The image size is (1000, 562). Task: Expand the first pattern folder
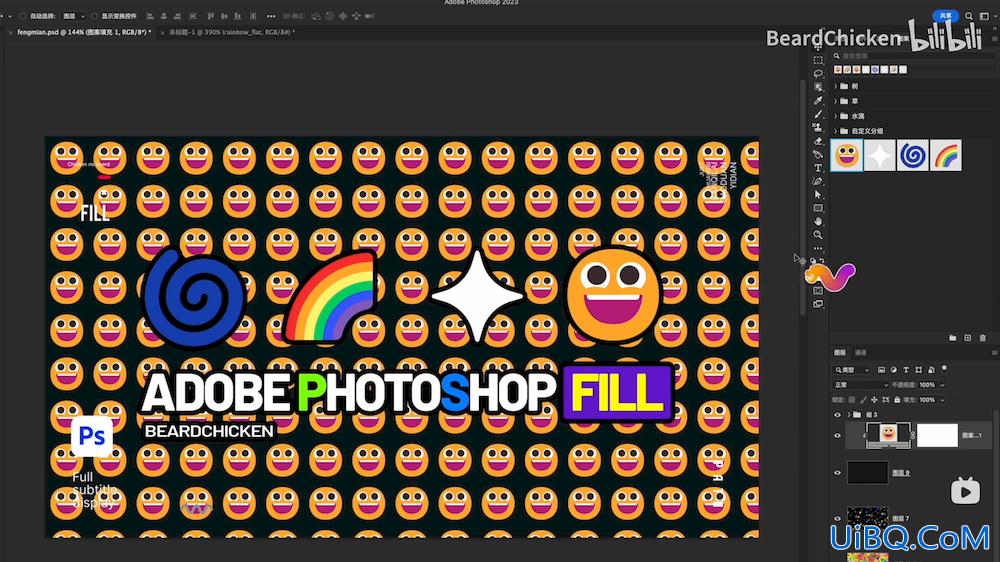pos(835,86)
